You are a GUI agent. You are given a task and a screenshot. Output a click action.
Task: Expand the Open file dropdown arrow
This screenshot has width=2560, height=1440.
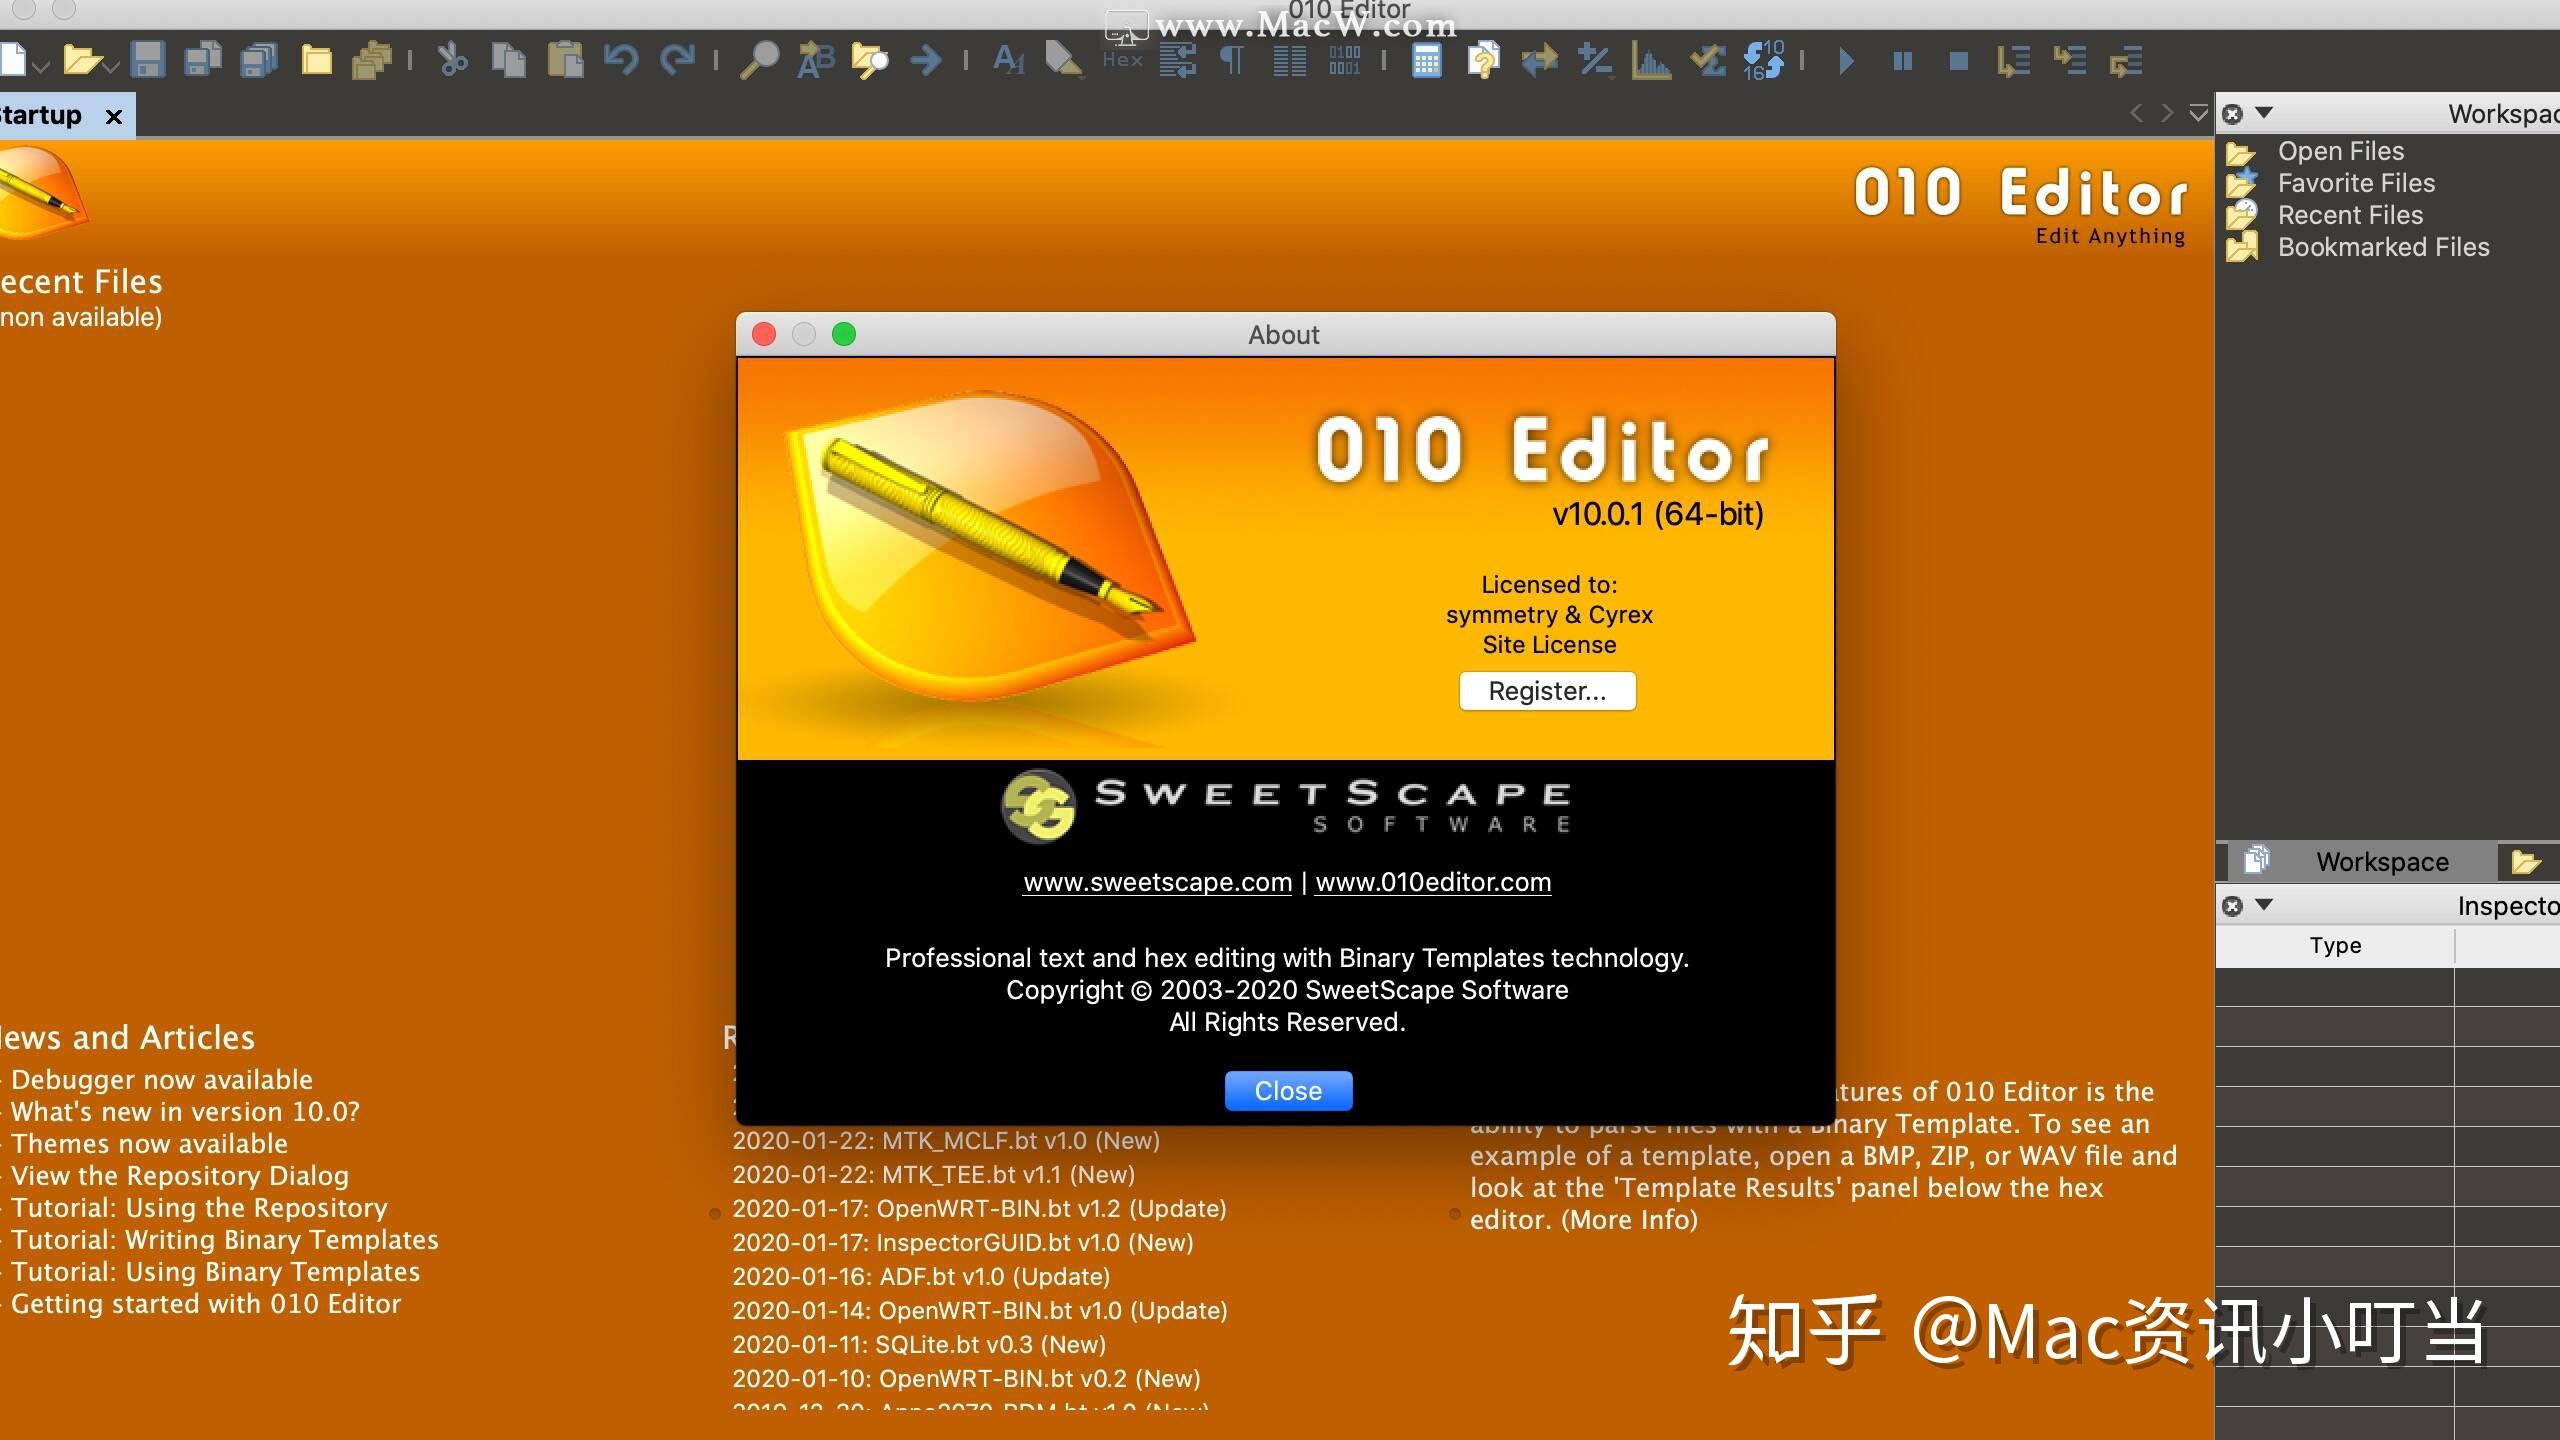click(111, 67)
